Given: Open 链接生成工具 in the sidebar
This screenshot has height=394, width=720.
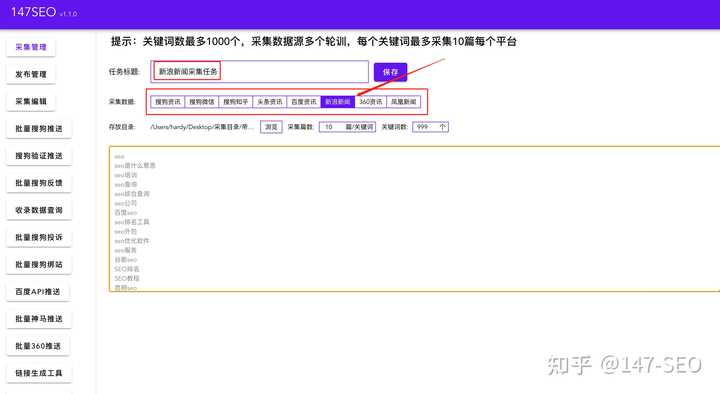Looking at the screenshot, I should point(39,373).
